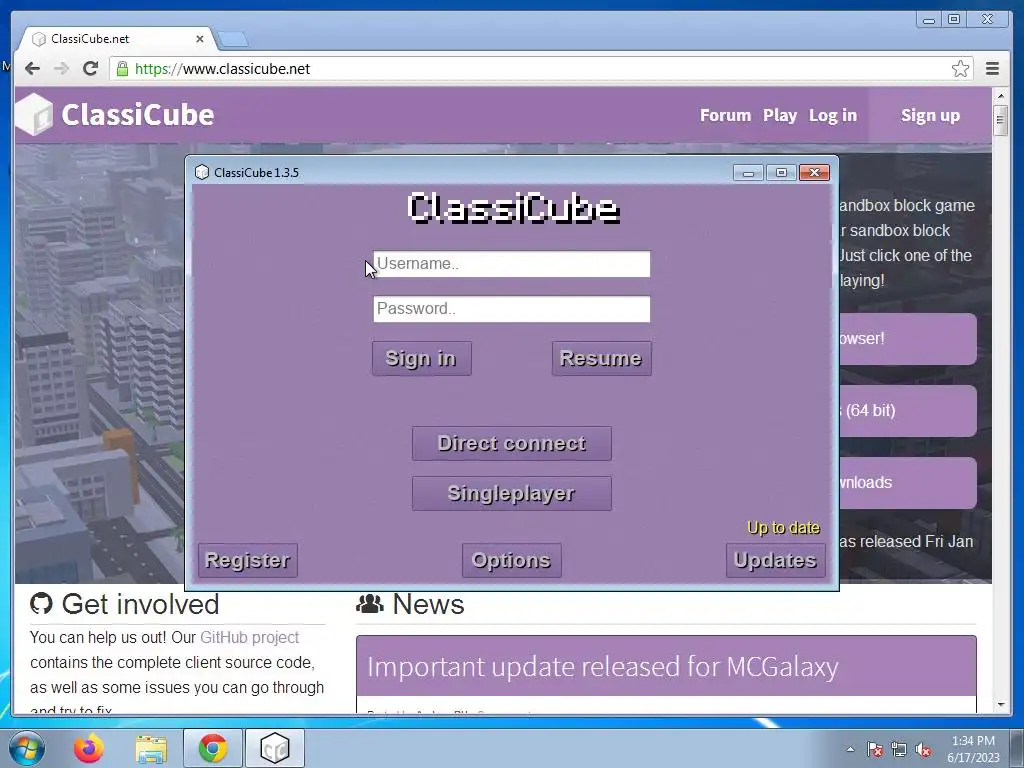This screenshot has height=768, width=1024.
Task: Click the Chrome back arrow
Action: [32, 69]
